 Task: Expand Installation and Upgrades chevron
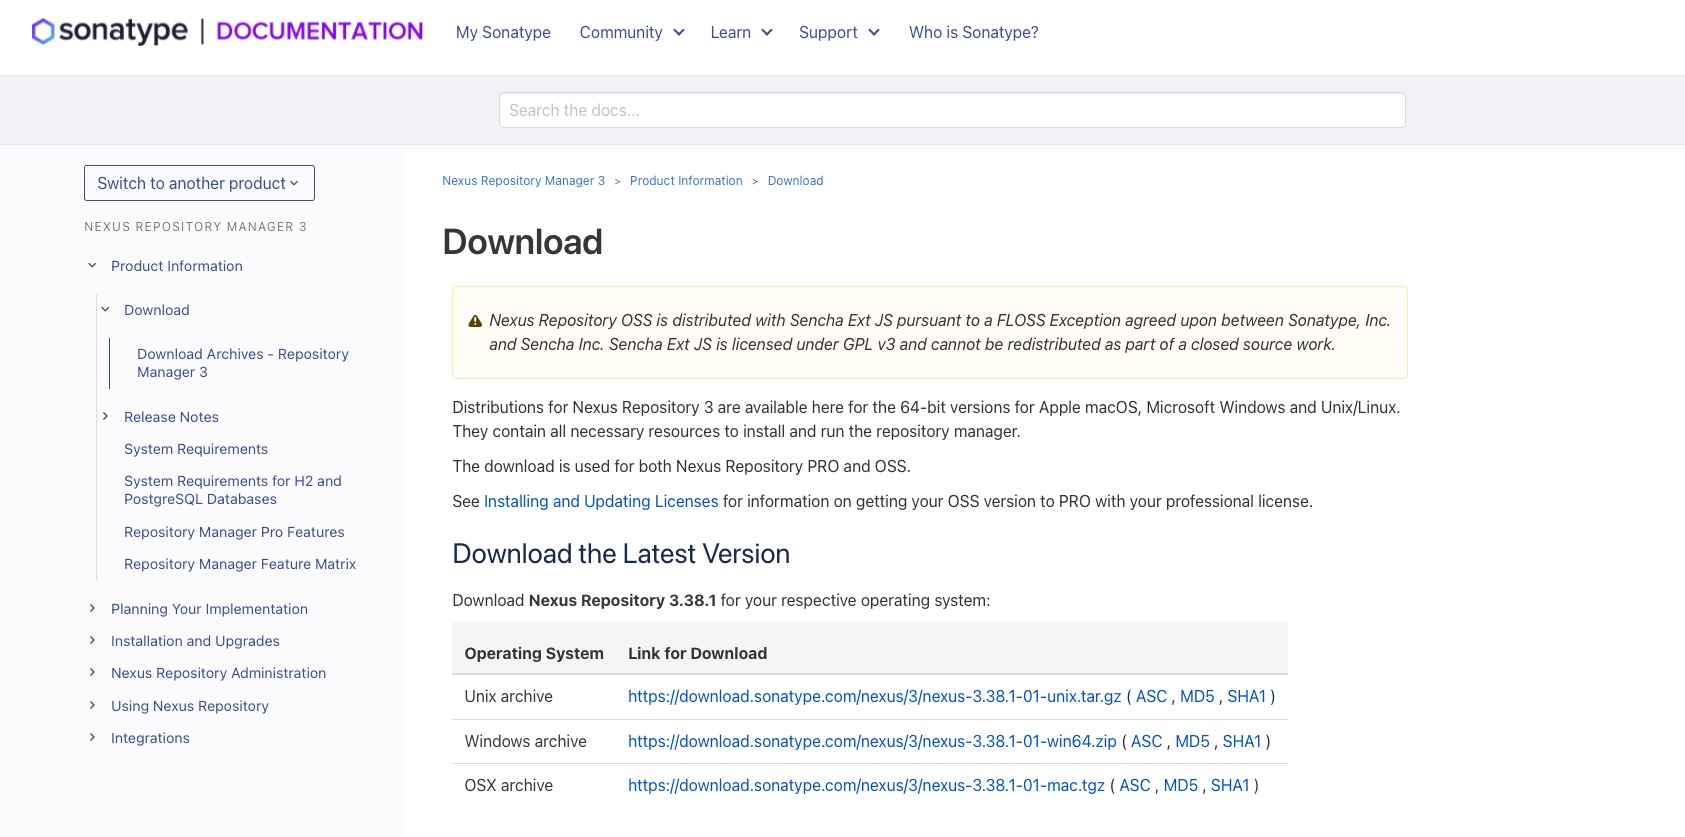(92, 641)
